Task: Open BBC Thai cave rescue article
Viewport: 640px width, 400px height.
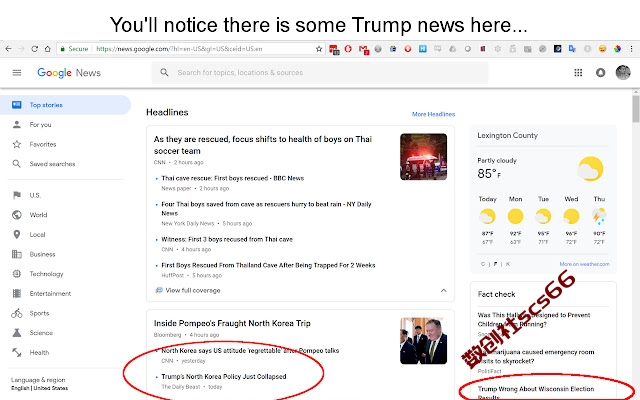Action: 233,178
